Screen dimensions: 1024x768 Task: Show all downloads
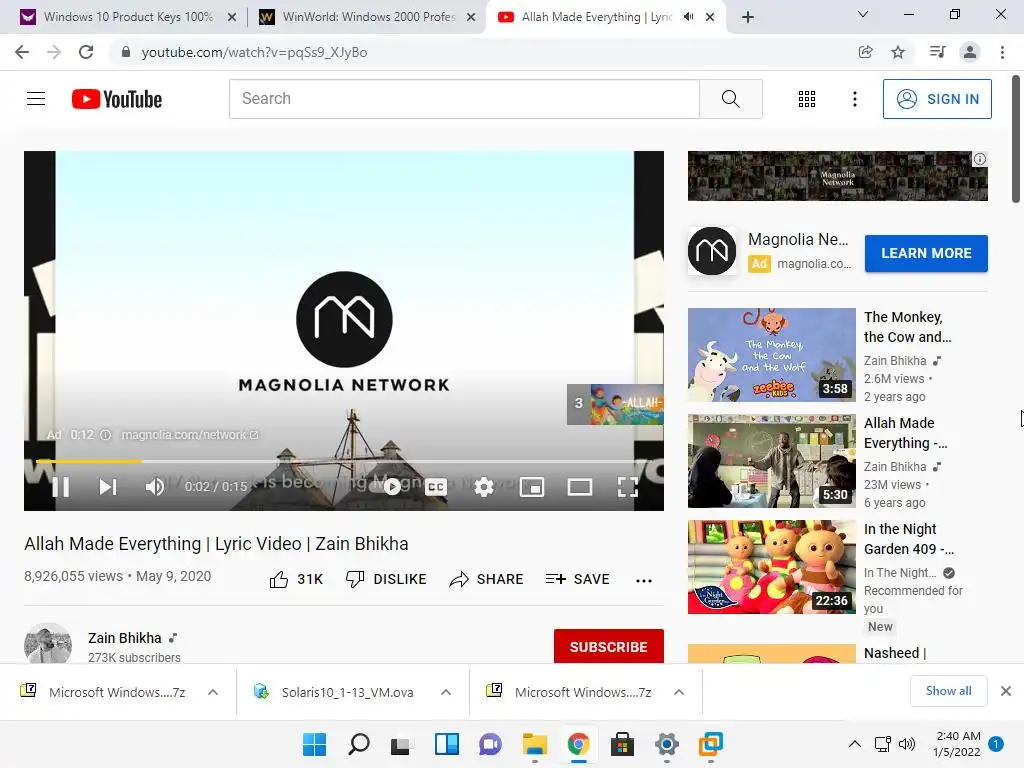coord(948,691)
